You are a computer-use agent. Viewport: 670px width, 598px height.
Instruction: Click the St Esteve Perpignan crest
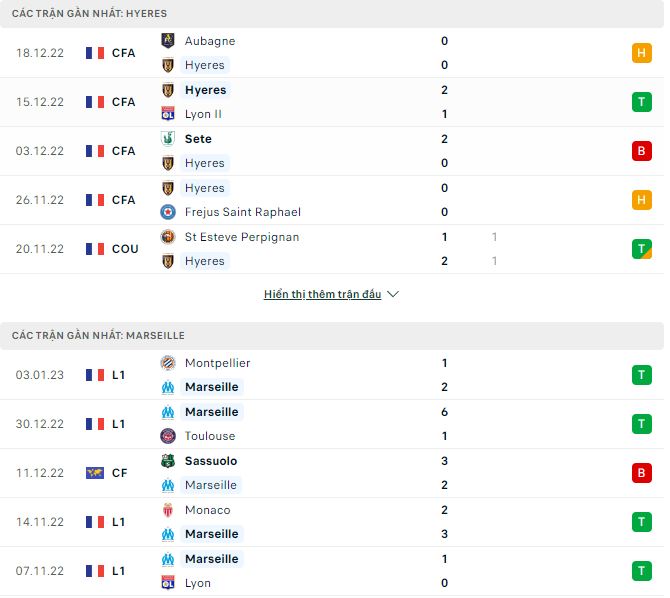(168, 237)
